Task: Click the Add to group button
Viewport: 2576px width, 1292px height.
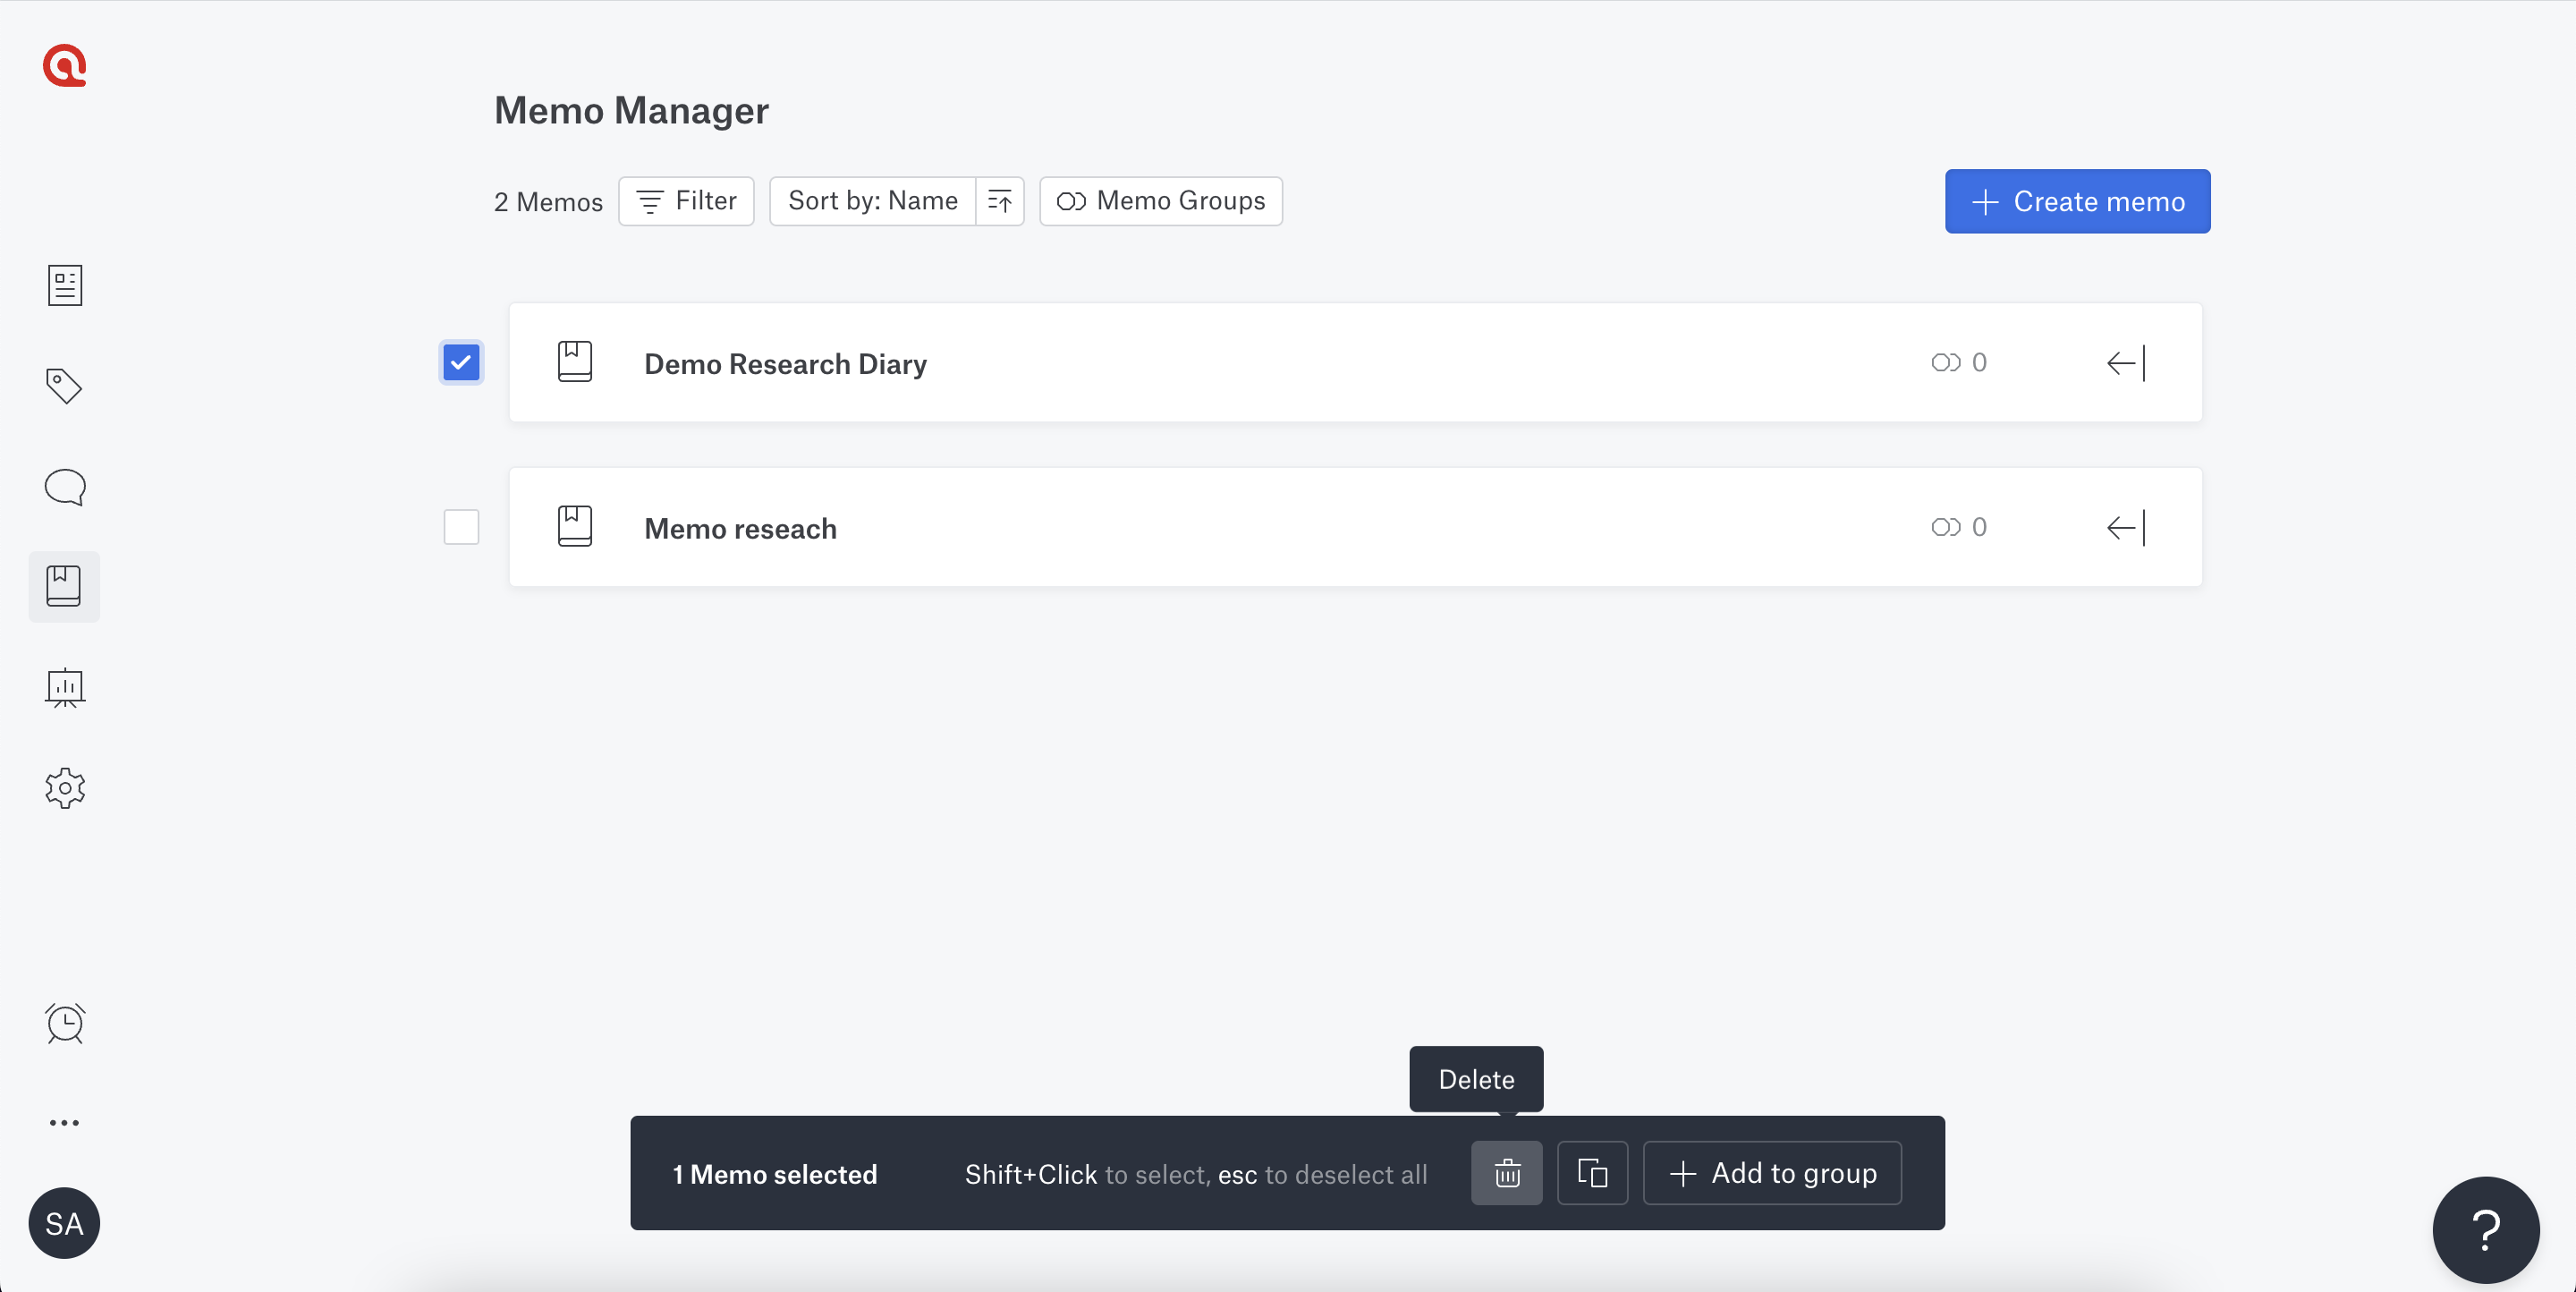Action: pos(1772,1173)
